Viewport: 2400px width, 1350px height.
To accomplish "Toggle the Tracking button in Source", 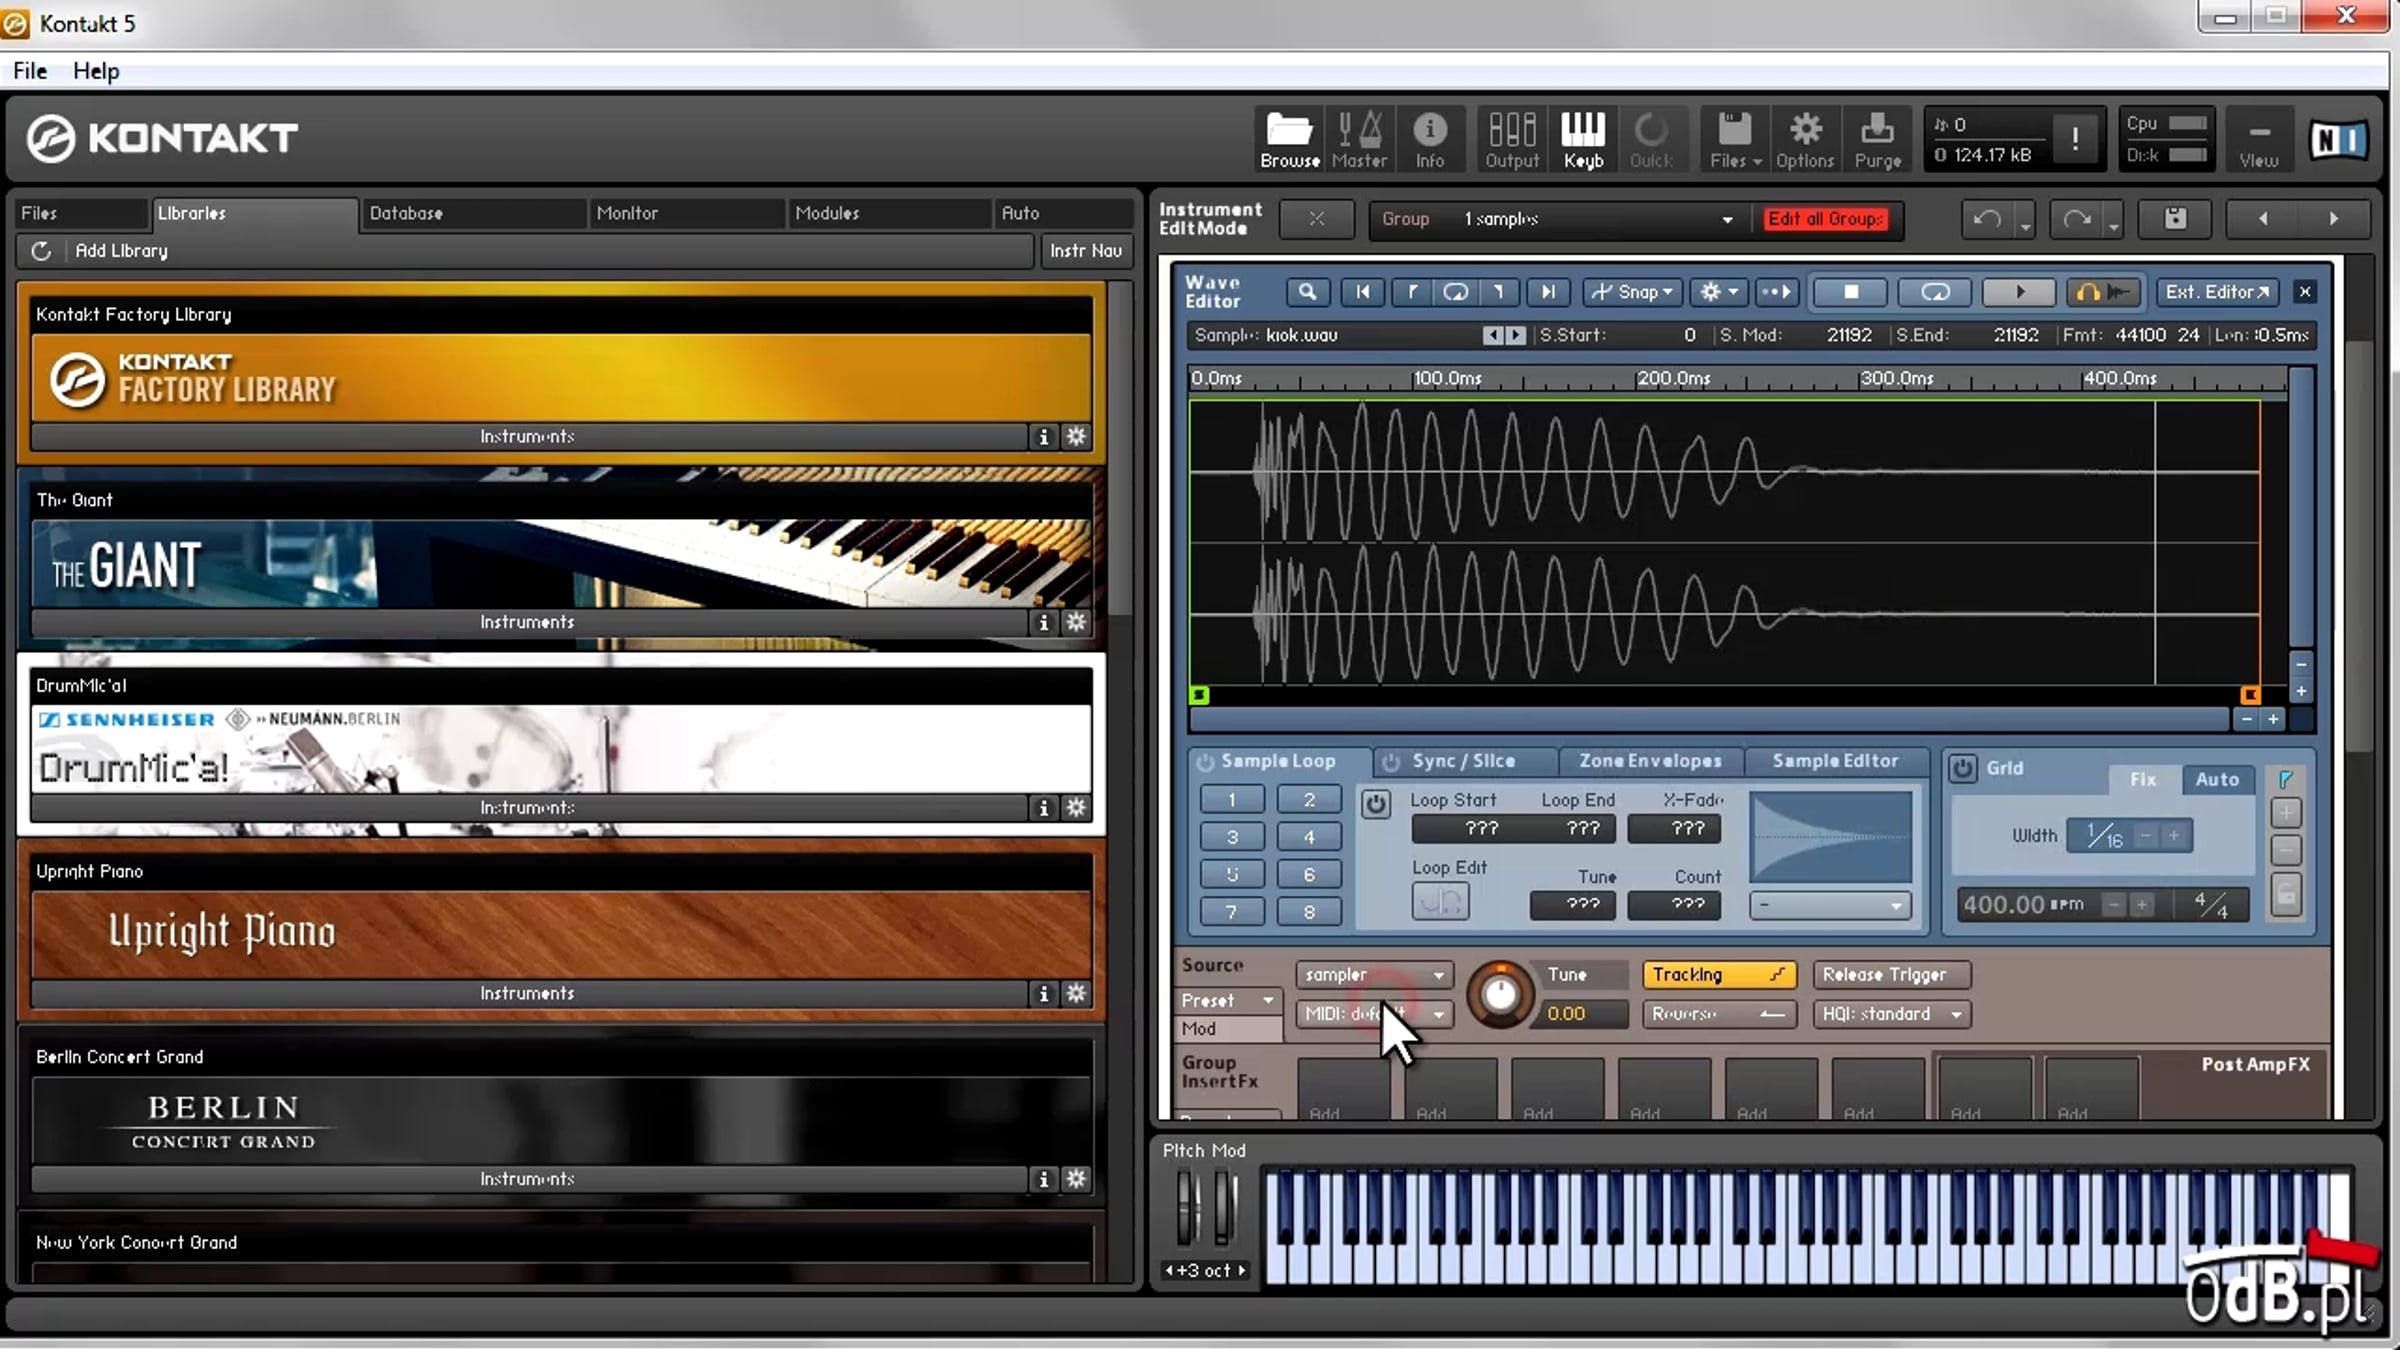I will tap(1719, 975).
